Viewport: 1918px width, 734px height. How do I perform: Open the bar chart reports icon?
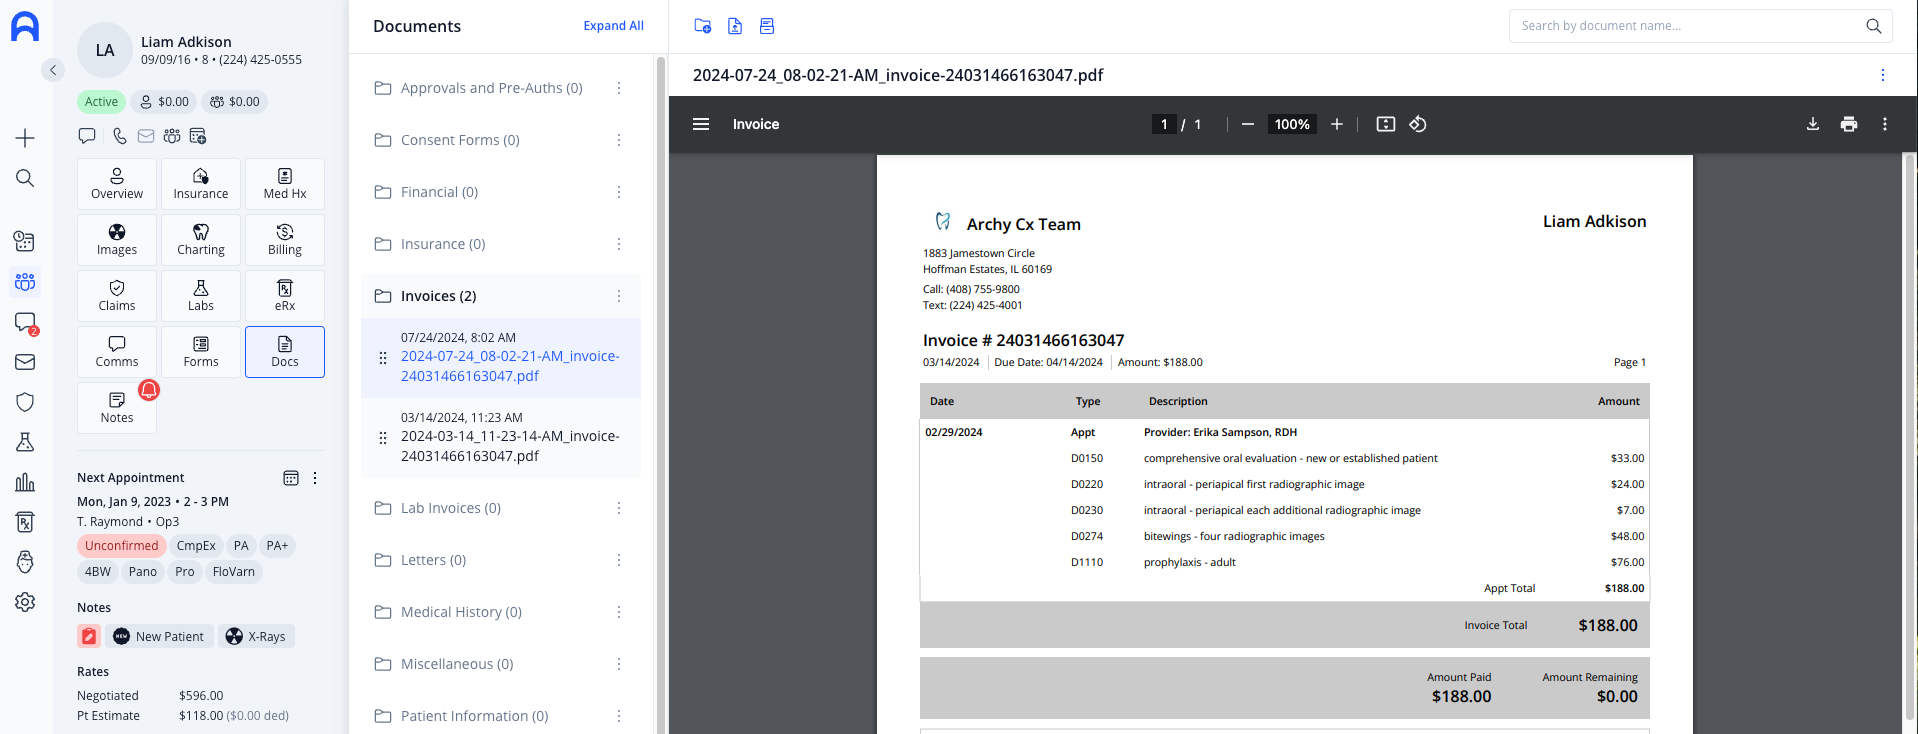(25, 482)
